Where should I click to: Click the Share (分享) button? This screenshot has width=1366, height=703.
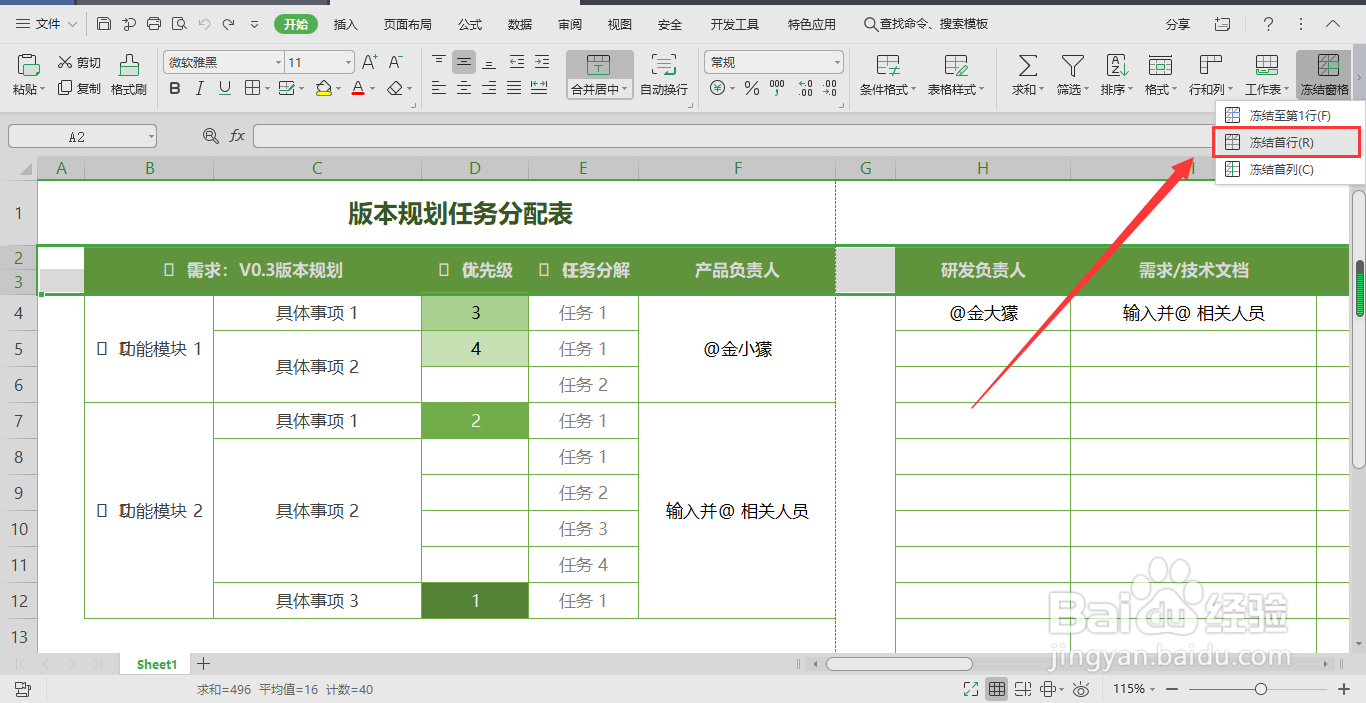point(1178,24)
